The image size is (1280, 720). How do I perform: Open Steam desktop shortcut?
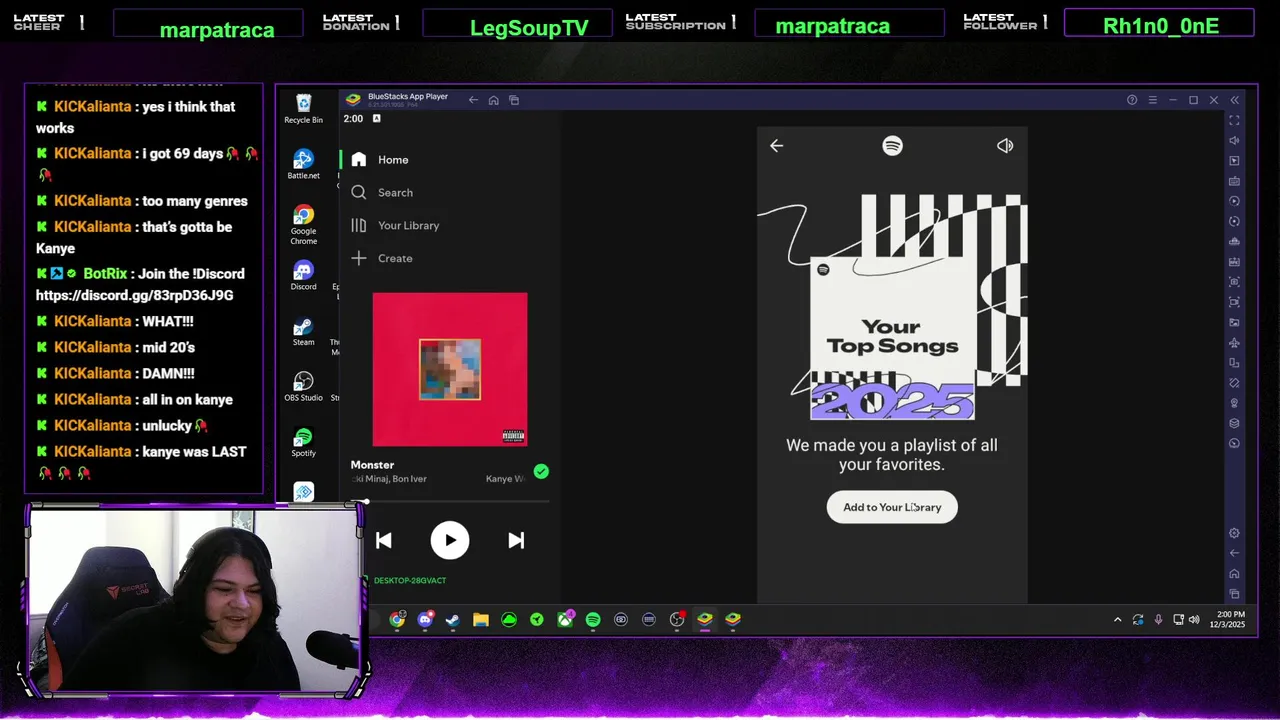coord(303,332)
